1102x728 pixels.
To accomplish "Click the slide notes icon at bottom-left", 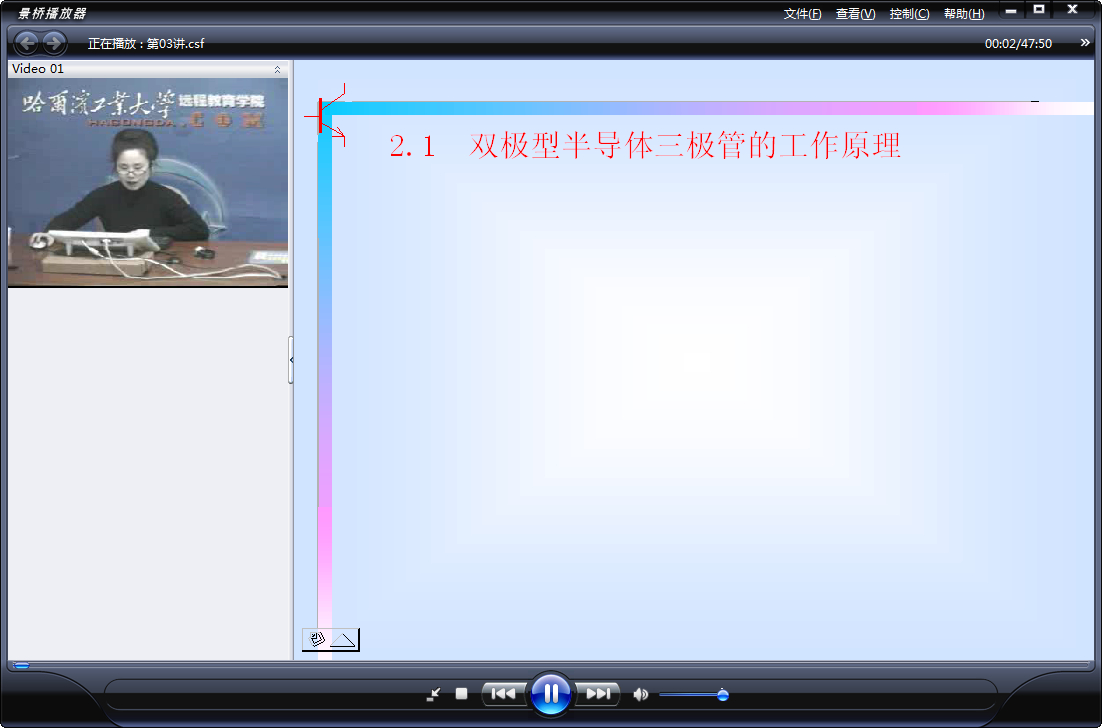I will 317,639.
